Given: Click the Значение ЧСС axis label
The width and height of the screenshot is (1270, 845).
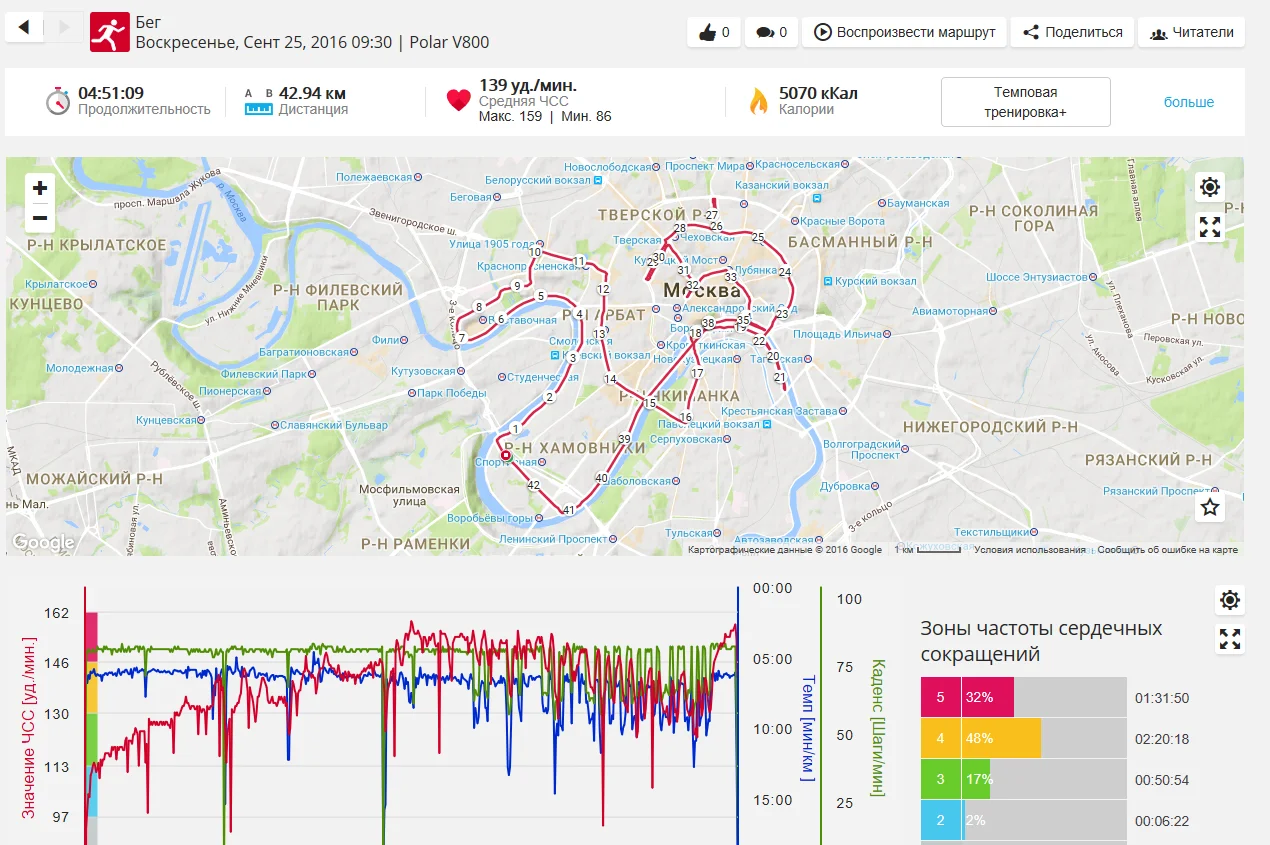Looking at the screenshot, I should point(29,727).
